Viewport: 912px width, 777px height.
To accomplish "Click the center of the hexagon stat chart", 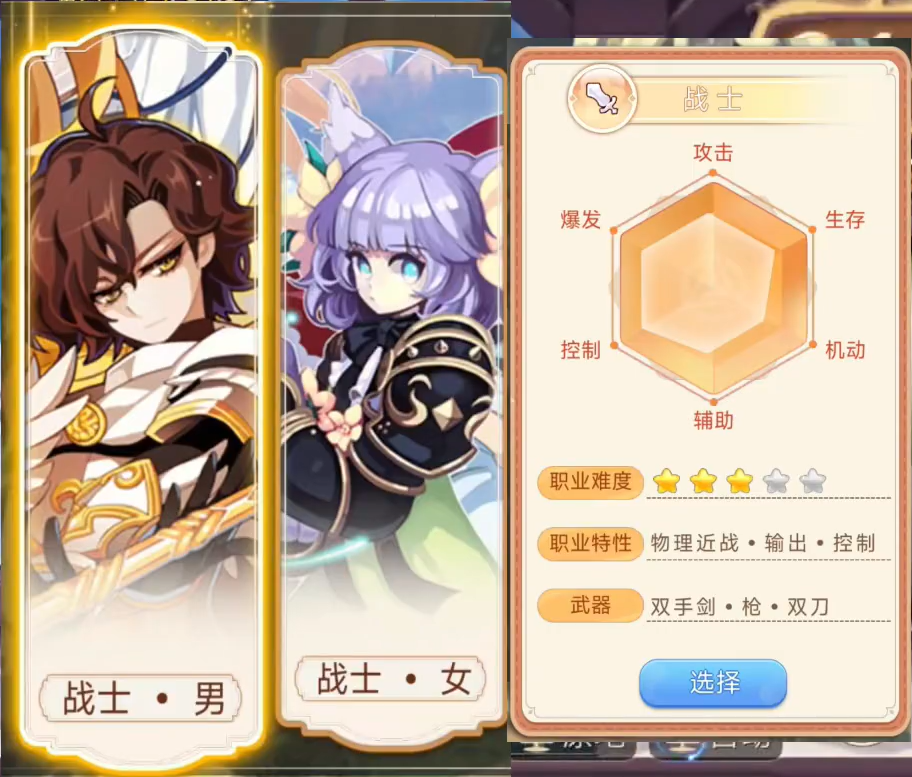I will point(713,288).
